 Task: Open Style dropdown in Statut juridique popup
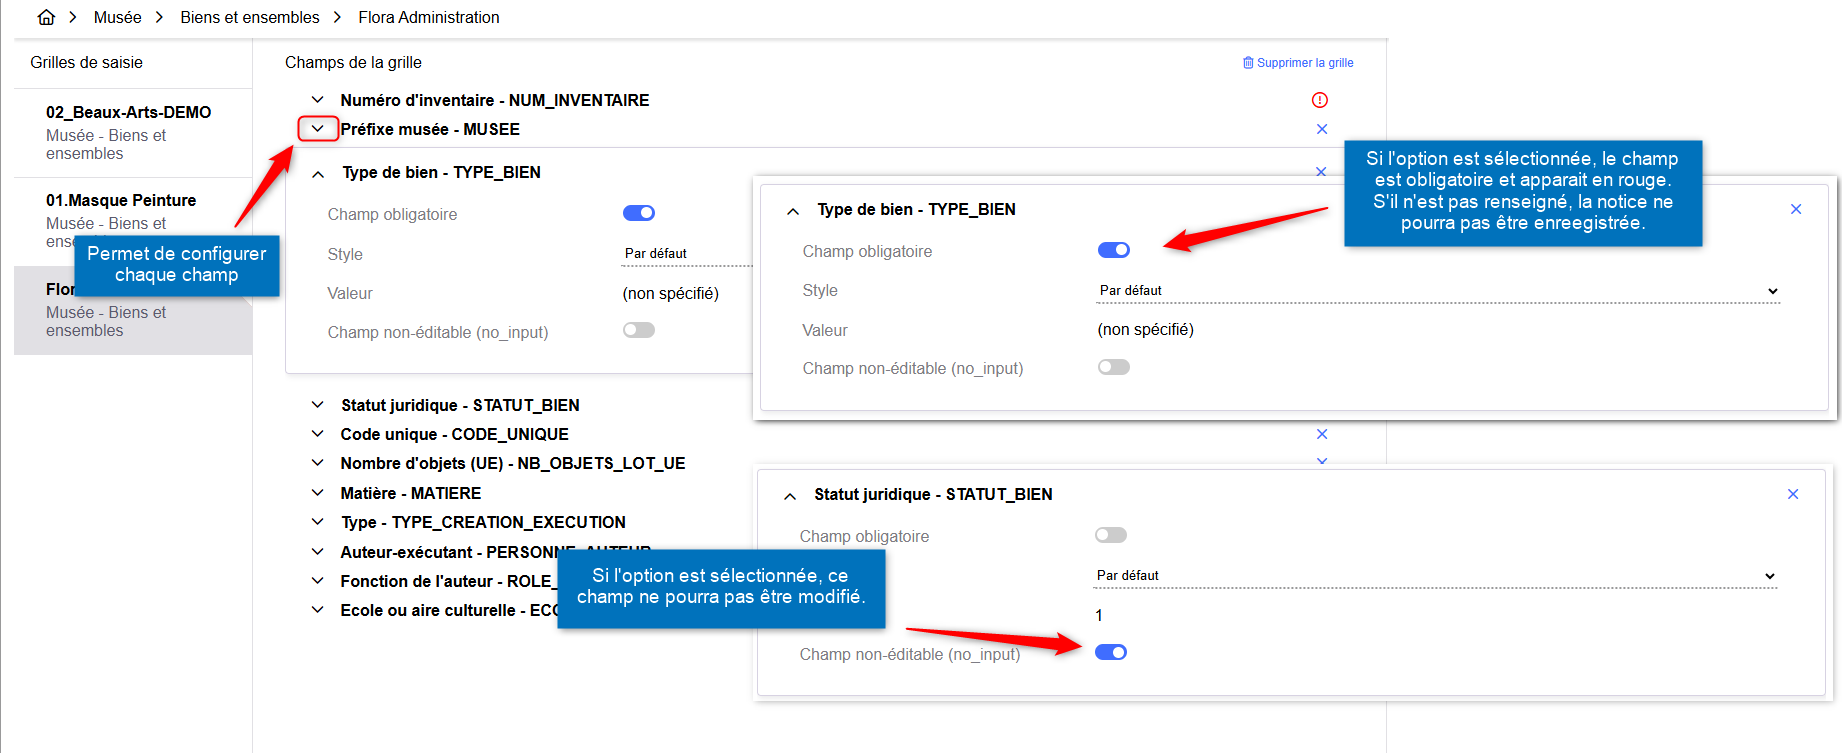[x=1435, y=576]
